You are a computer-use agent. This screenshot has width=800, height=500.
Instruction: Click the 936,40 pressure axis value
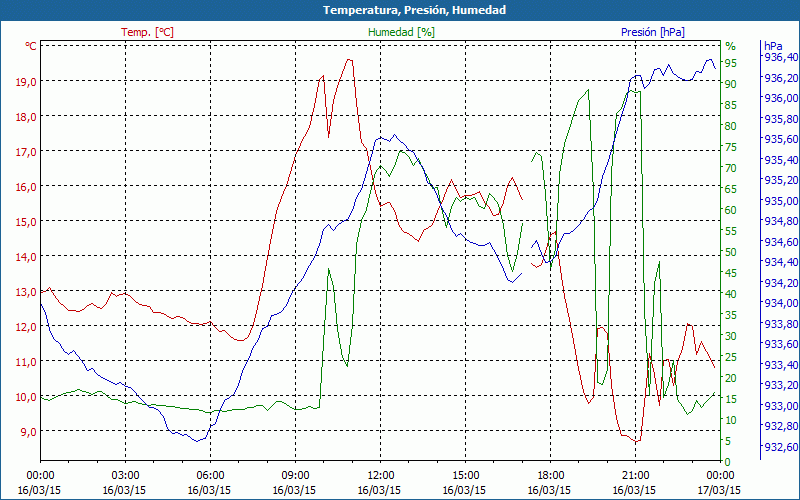[x=781, y=57]
